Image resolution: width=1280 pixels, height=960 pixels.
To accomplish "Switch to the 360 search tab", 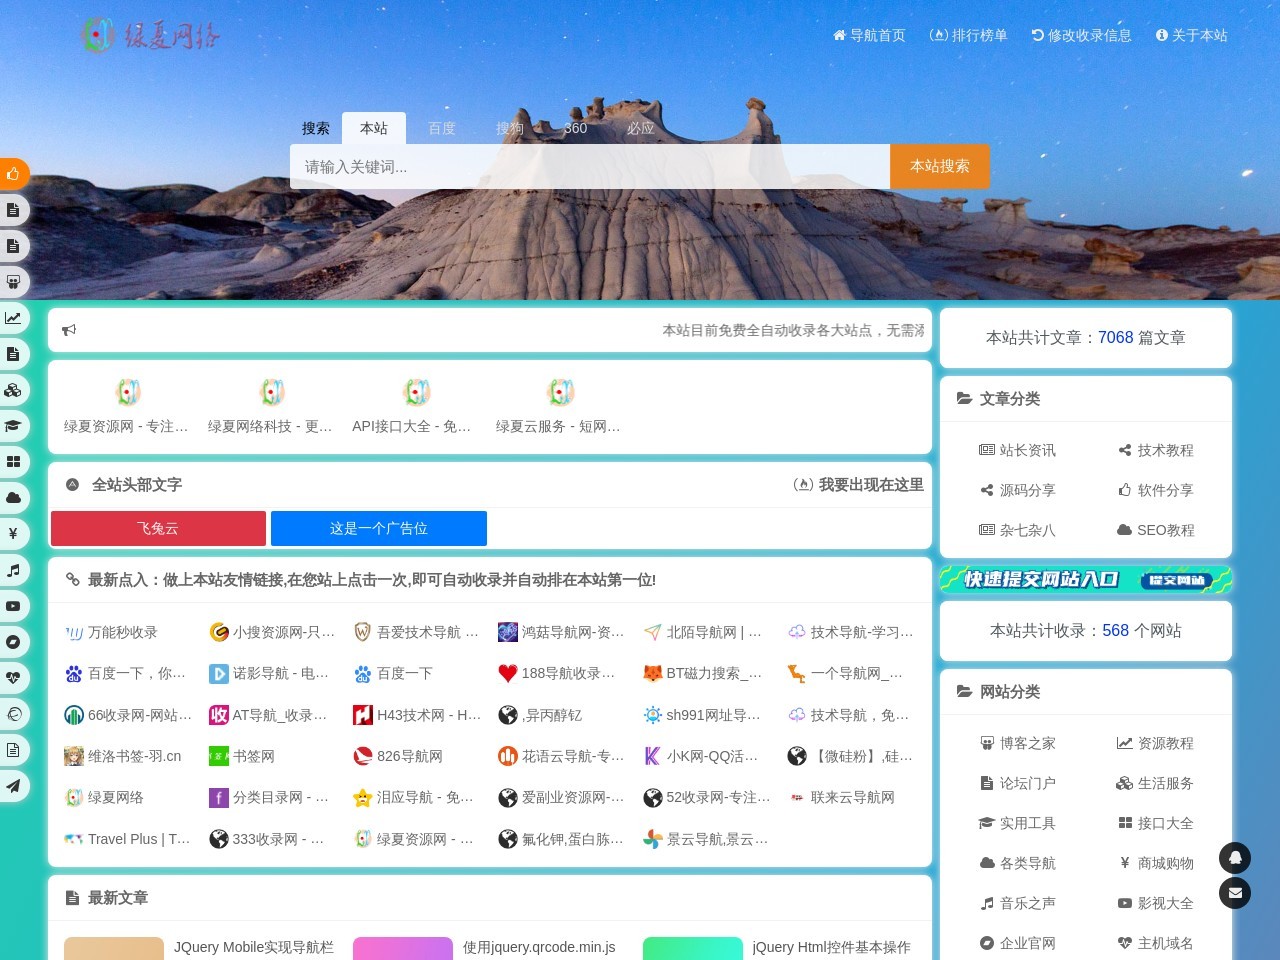I will pyautogui.click(x=575, y=128).
